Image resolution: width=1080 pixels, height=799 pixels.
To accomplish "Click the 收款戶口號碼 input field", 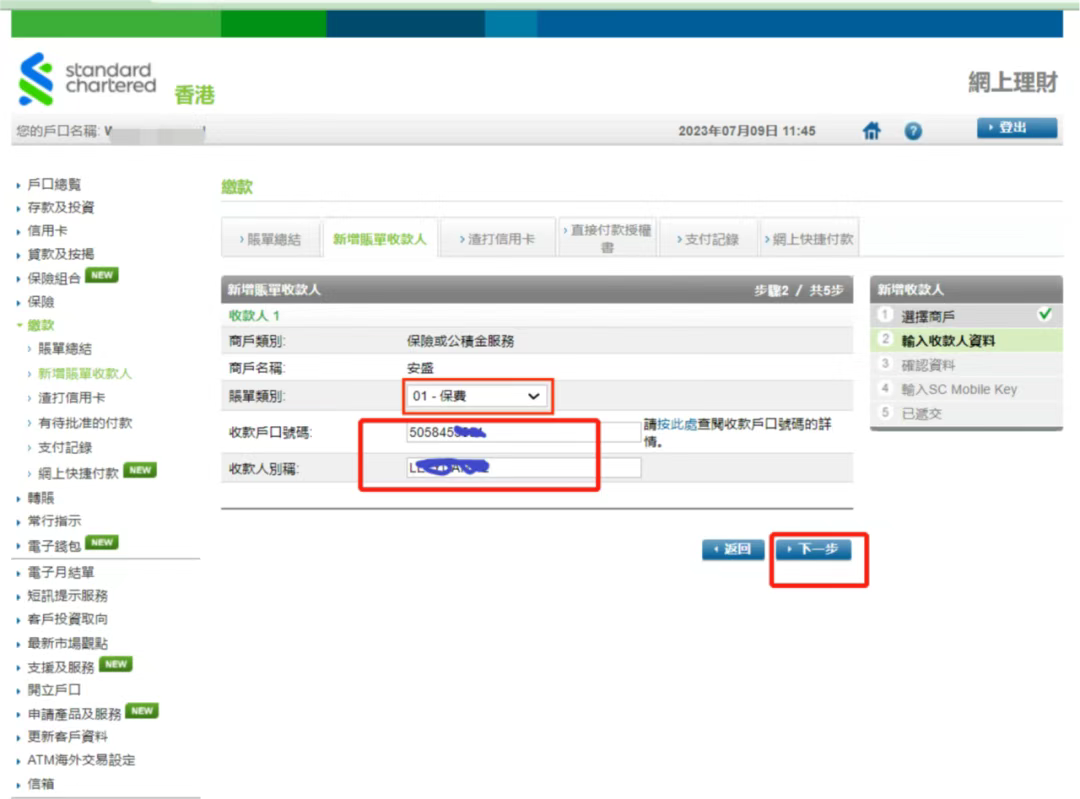I will (523, 432).
